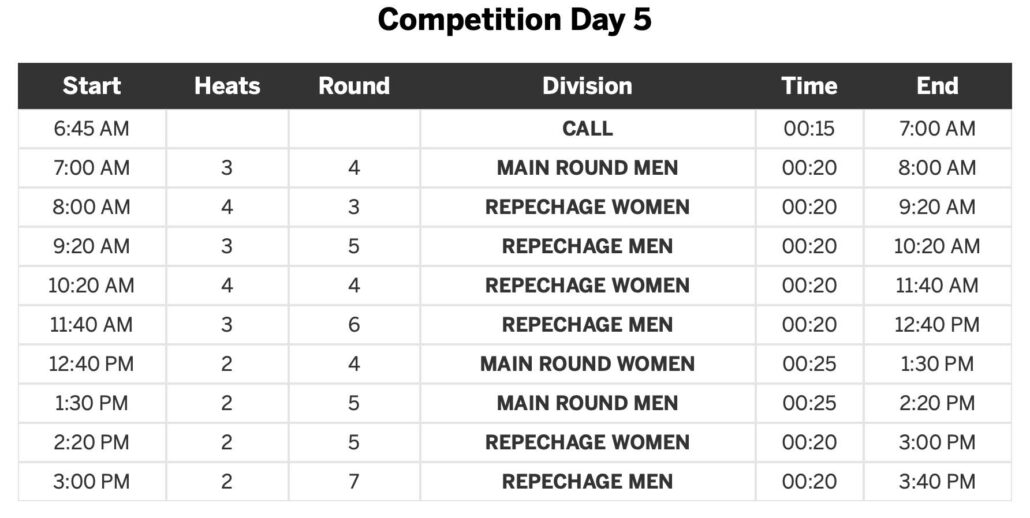Screen dimensions: 1030x518
Task: Click MAIN ROUND MEN at 7:00 AM
Action: coord(587,168)
